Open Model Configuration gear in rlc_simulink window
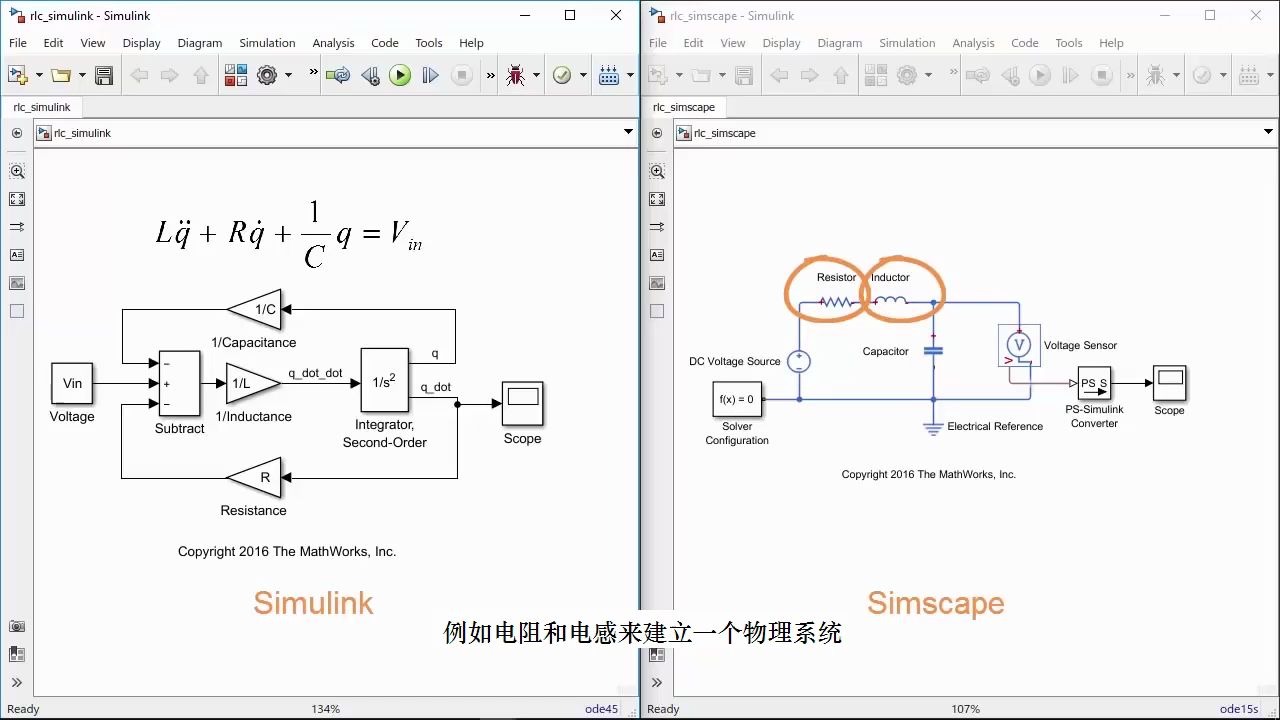This screenshot has width=1280, height=720. [267, 75]
